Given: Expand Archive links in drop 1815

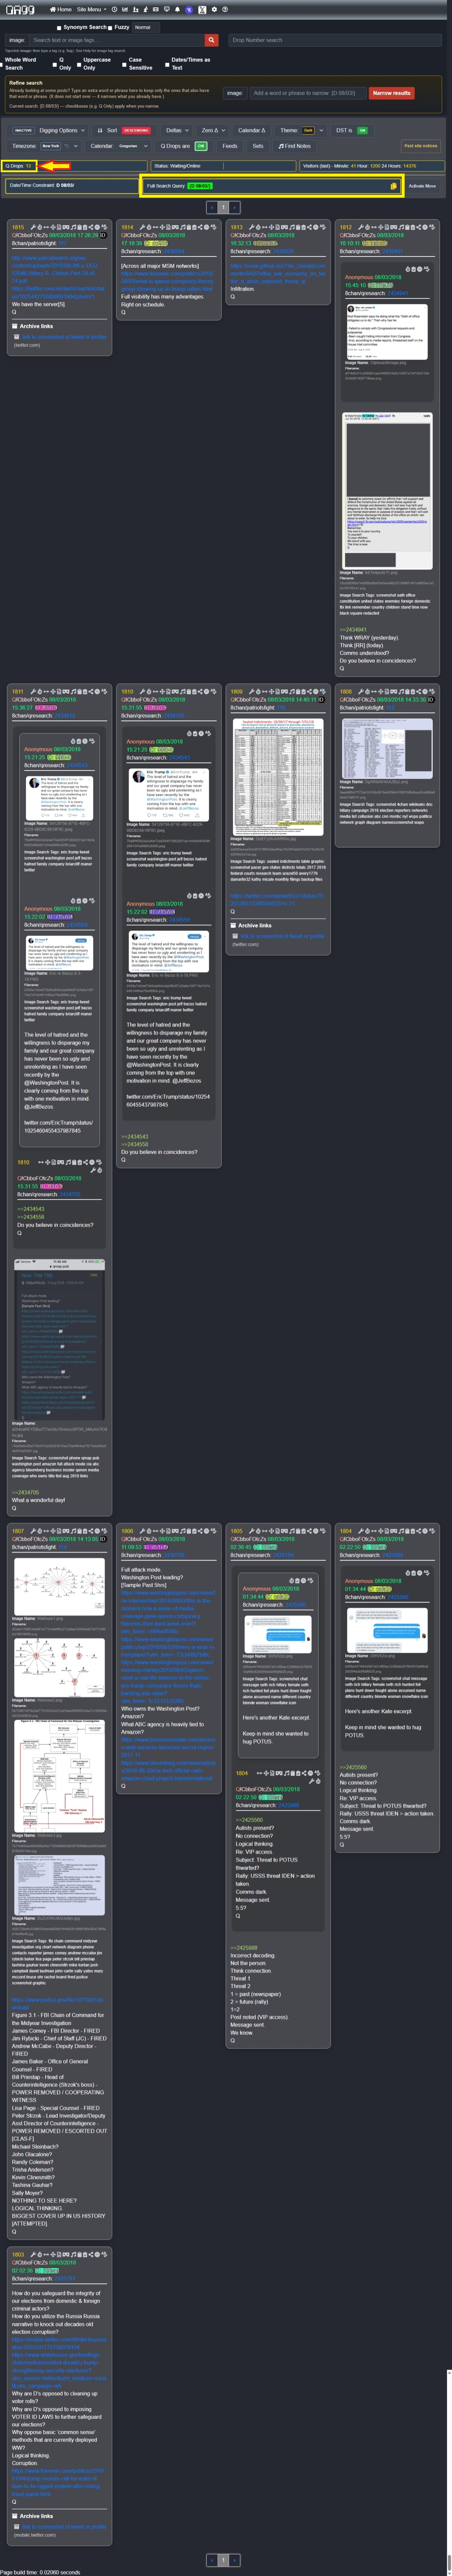Looking at the screenshot, I should [x=34, y=326].
